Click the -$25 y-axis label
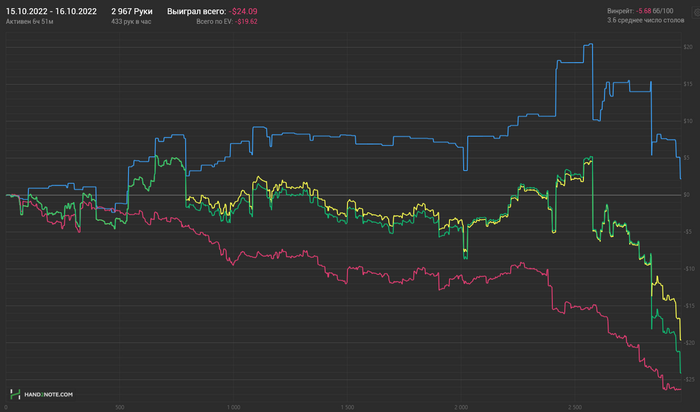The image size is (700, 412). [689, 379]
